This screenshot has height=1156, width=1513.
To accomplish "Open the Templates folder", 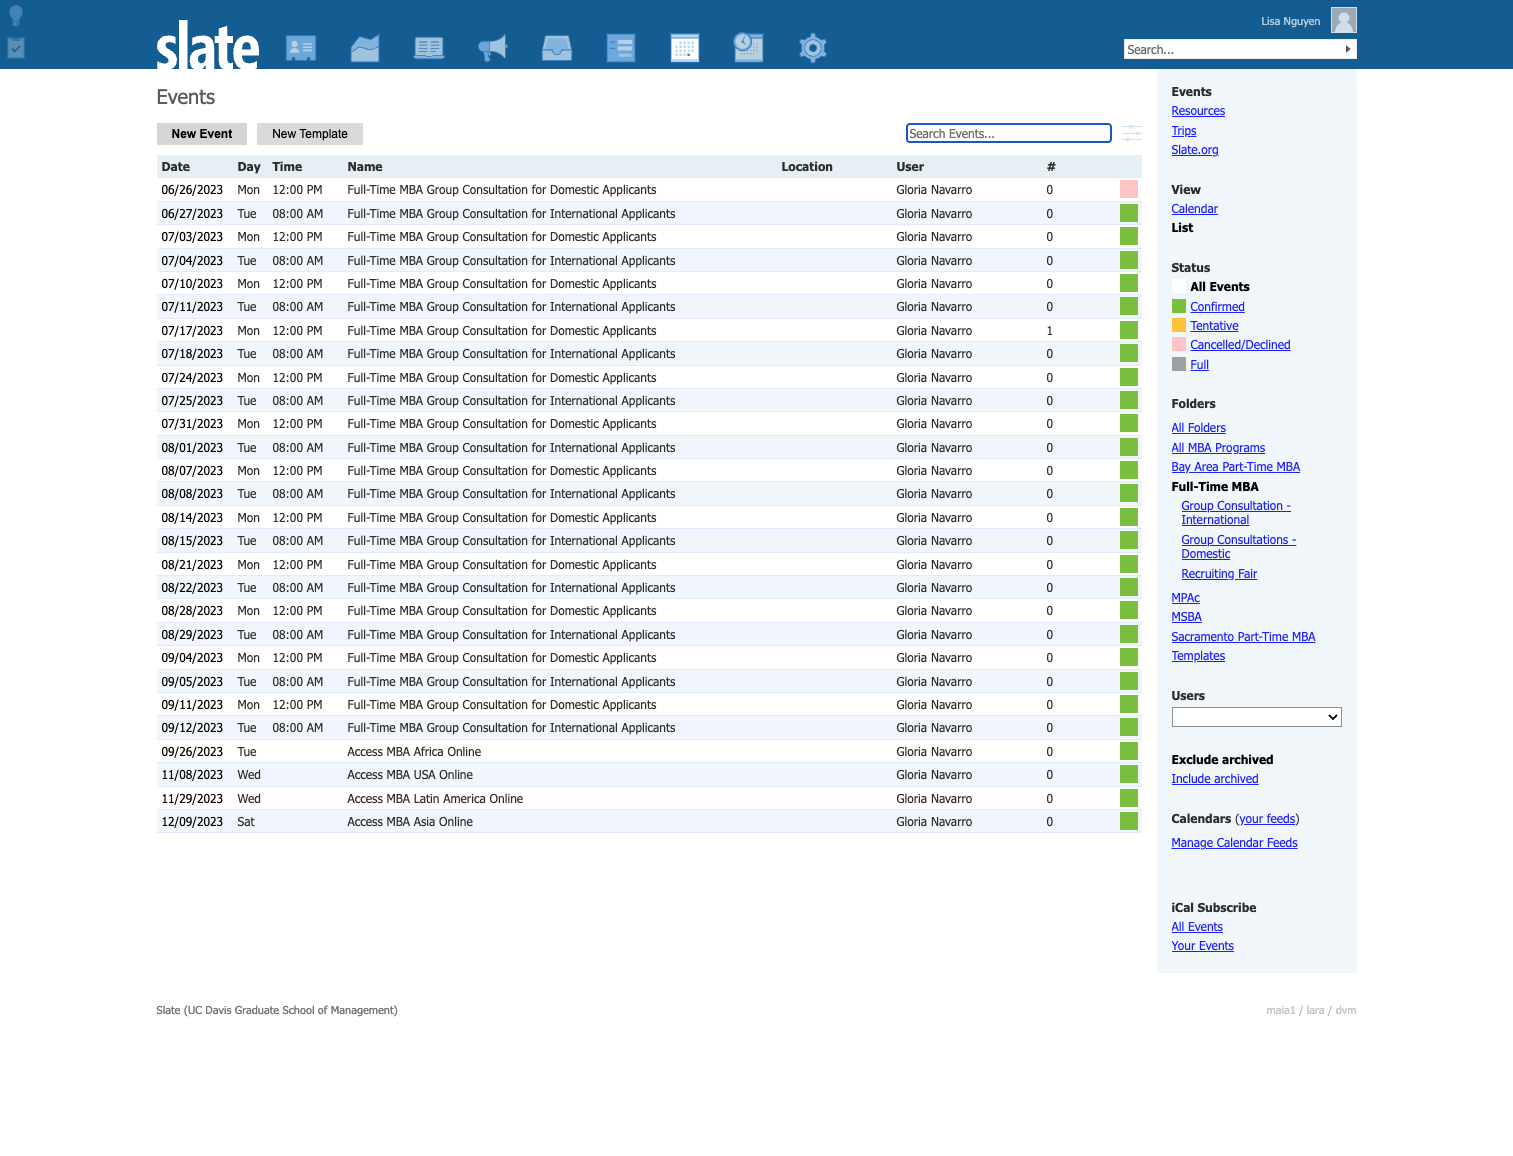I will point(1198,656).
